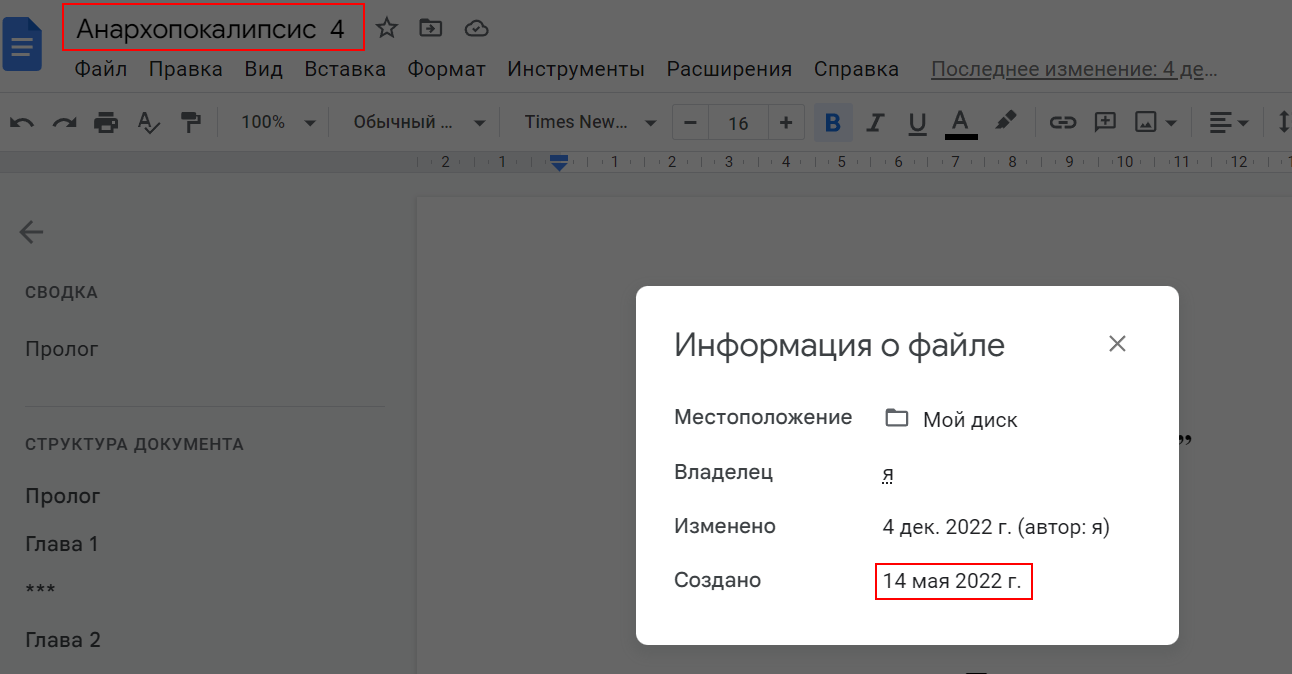Click the undo arrow icon

pos(22,123)
